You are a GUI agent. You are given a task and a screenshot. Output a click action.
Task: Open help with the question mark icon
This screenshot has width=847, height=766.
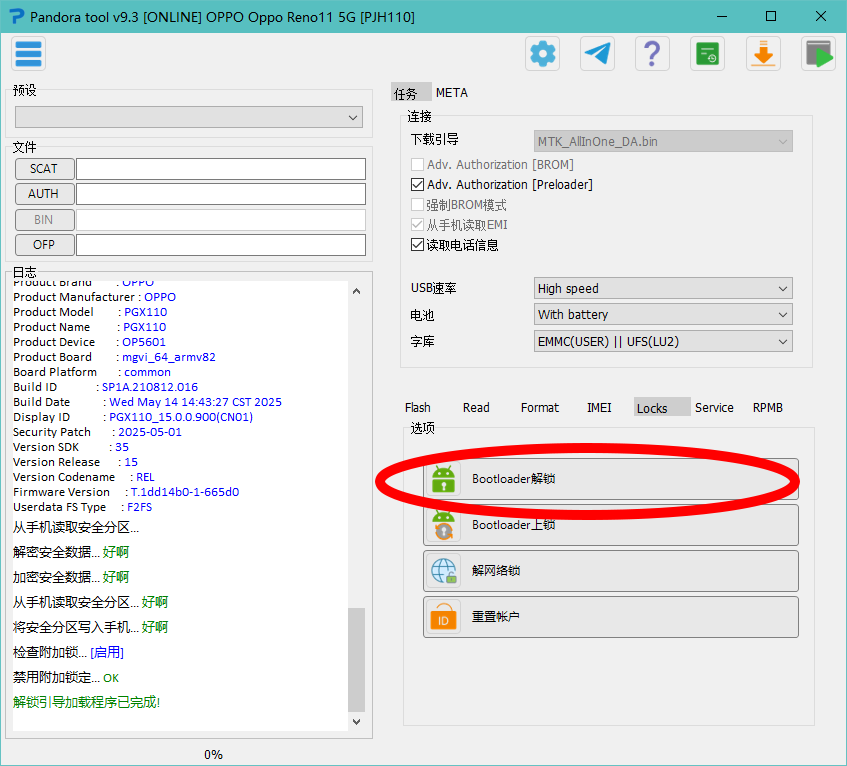[652, 53]
